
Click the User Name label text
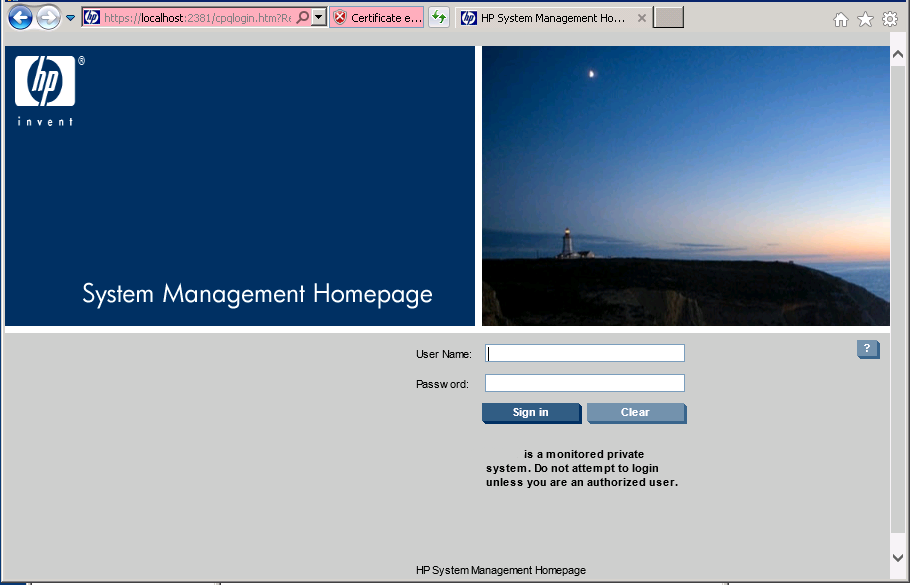click(x=444, y=354)
